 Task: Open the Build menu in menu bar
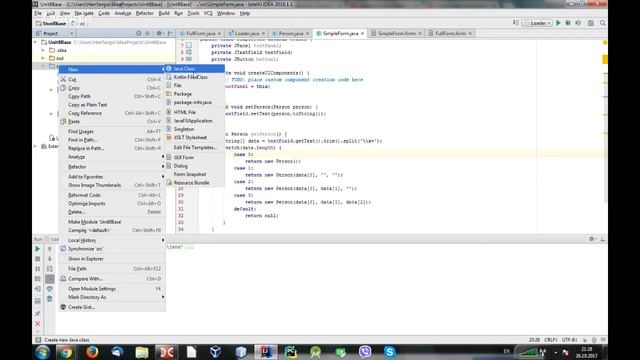164,13
